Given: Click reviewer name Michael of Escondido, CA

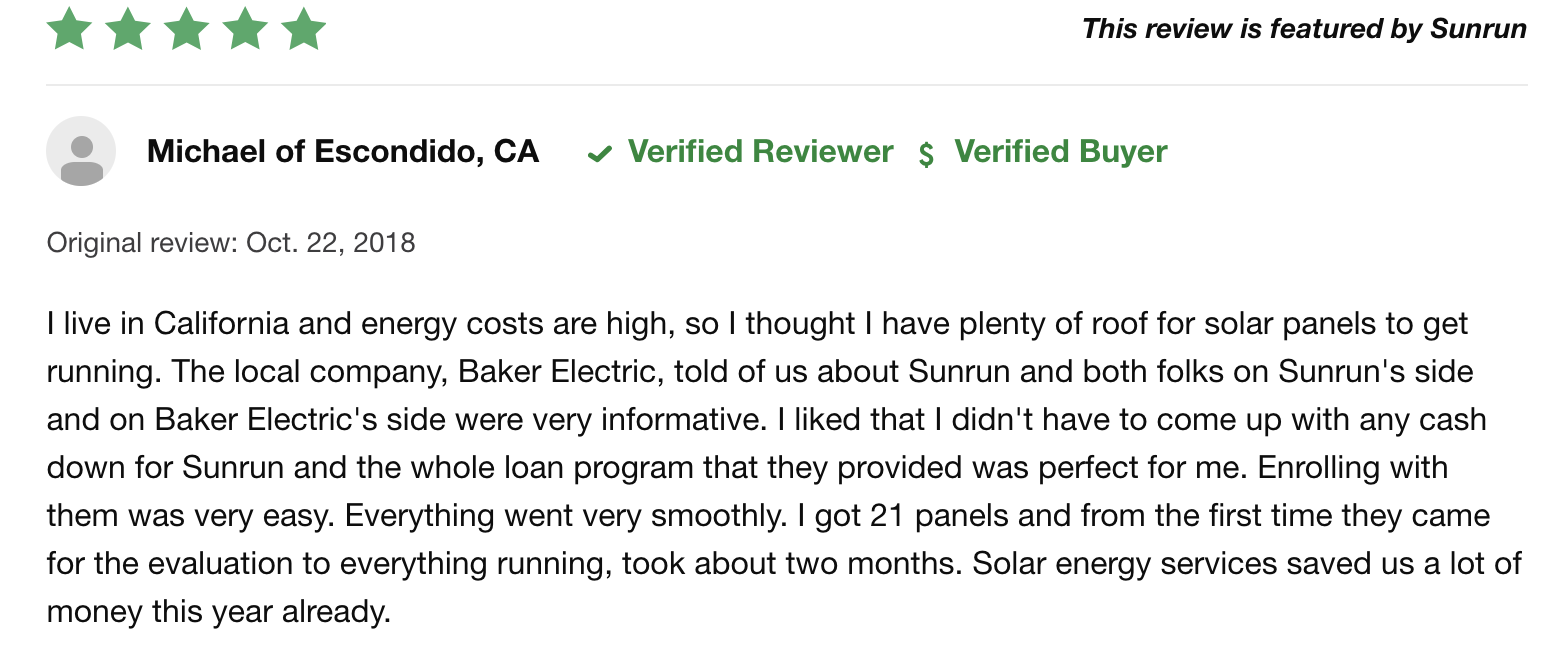Looking at the screenshot, I should (x=343, y=152).
